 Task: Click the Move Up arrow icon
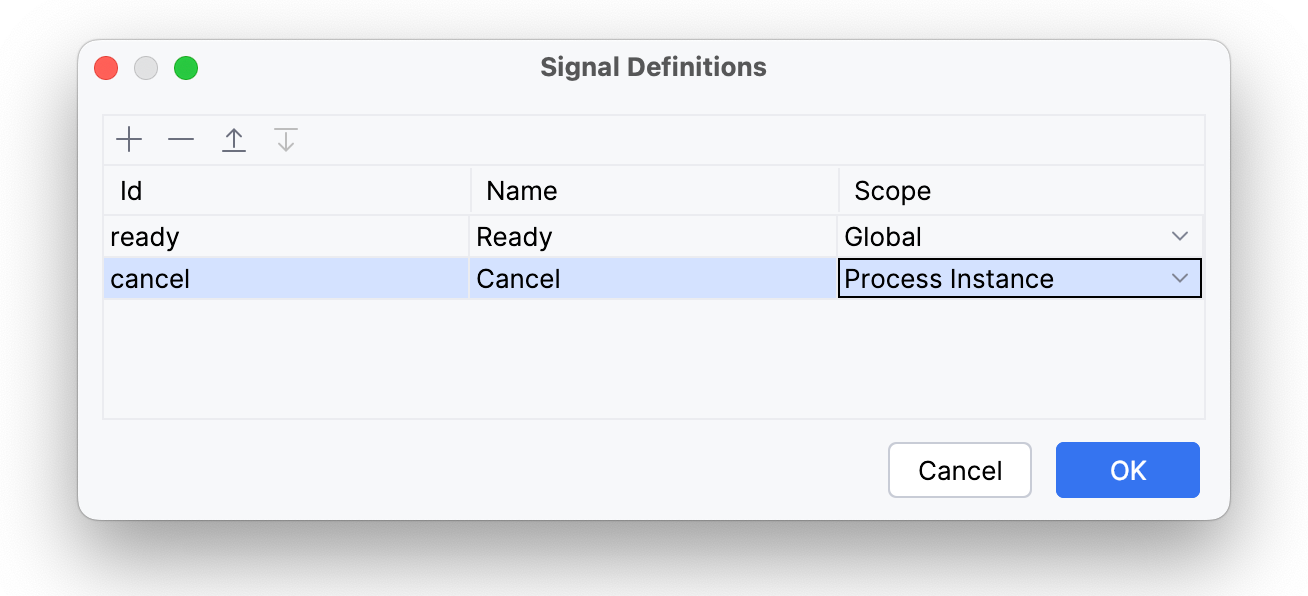pos(234,139)
